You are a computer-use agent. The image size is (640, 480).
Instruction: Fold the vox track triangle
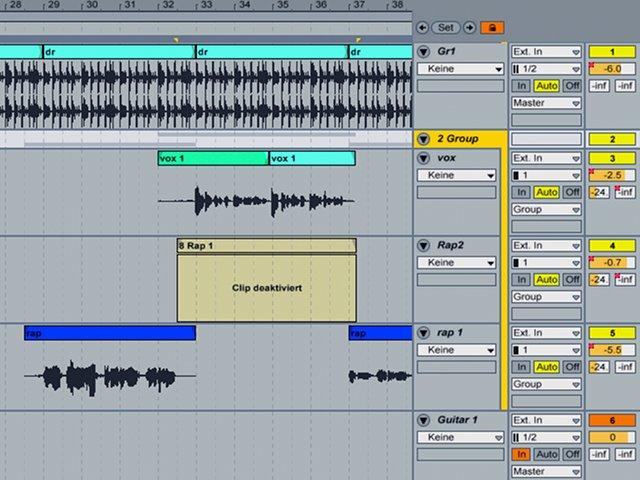click(424, 158)
